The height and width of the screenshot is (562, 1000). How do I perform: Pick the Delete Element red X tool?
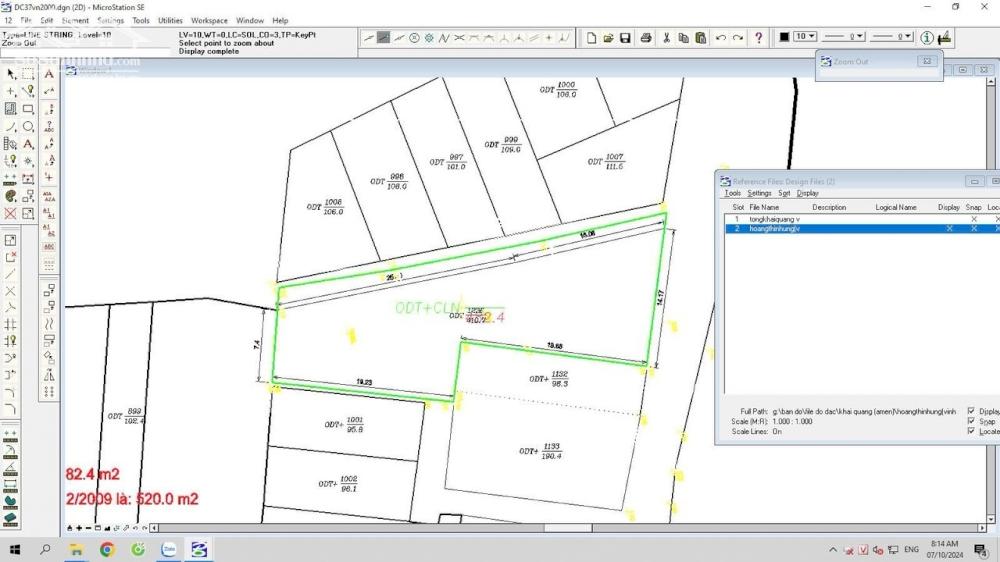11,213
